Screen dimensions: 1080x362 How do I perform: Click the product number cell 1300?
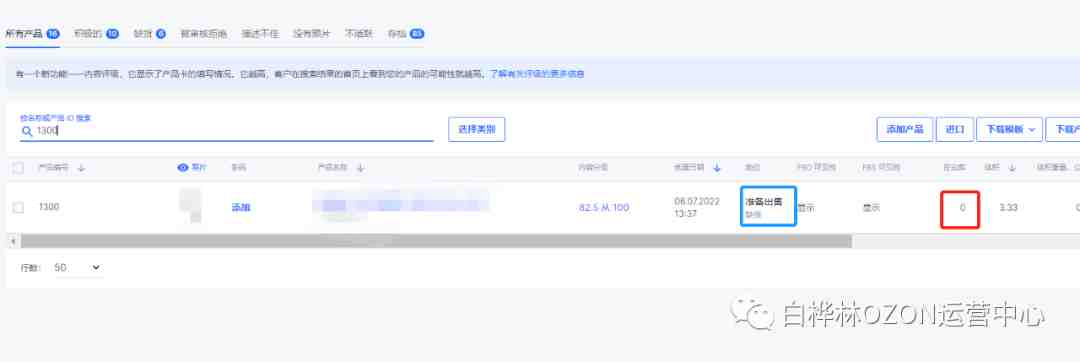tap(49, 207)
